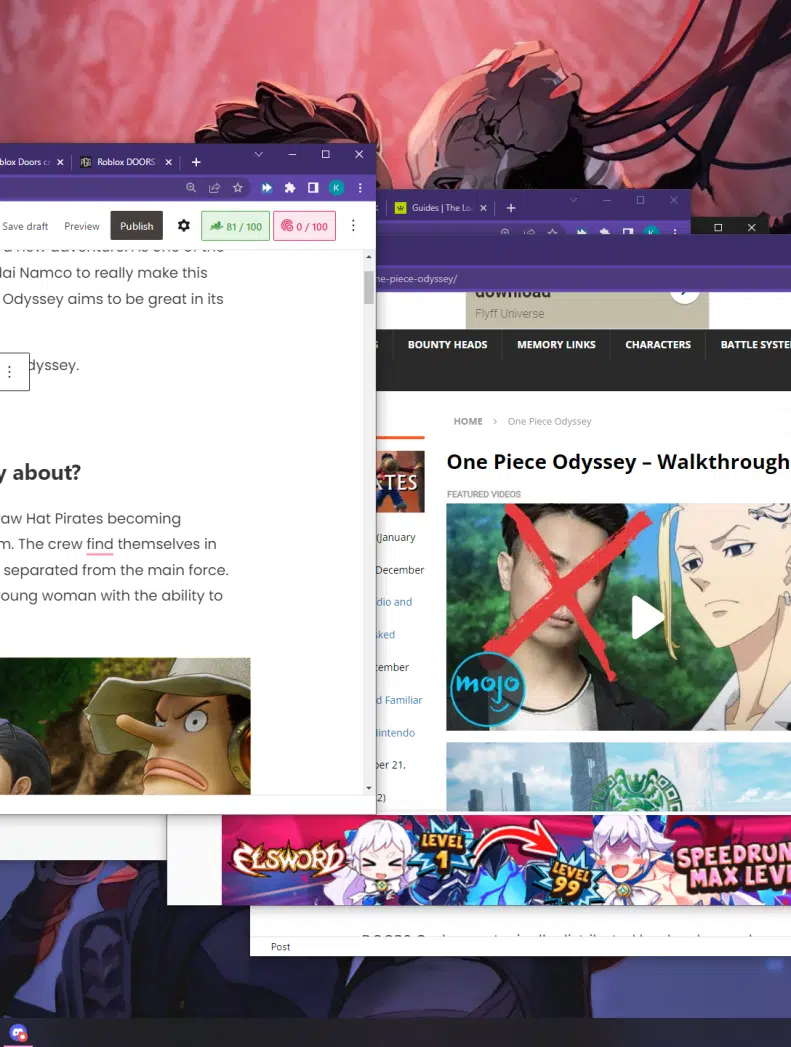Open the sidebar pirates thumbnail image
This screenshot has height=1047, width=791.
pos(401,481)
